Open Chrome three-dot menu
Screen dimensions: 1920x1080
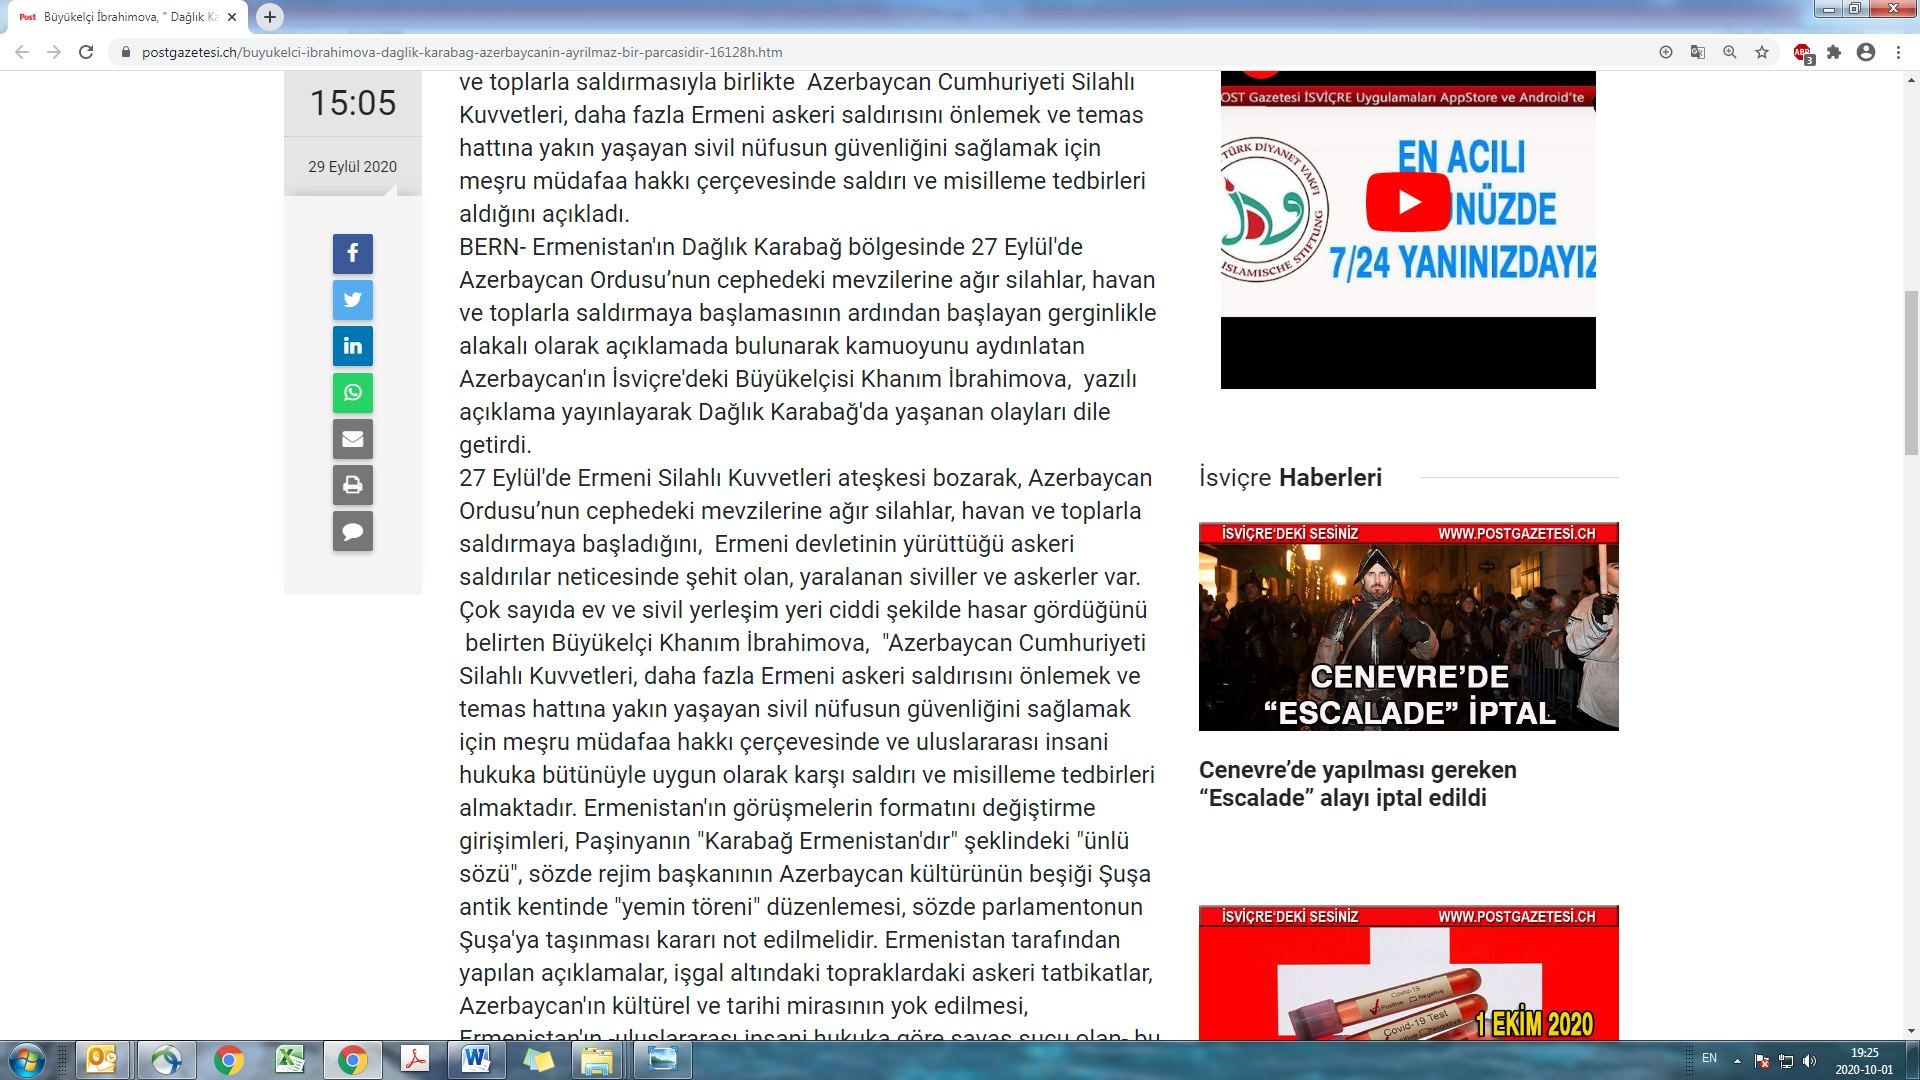tap(1898, 52)
